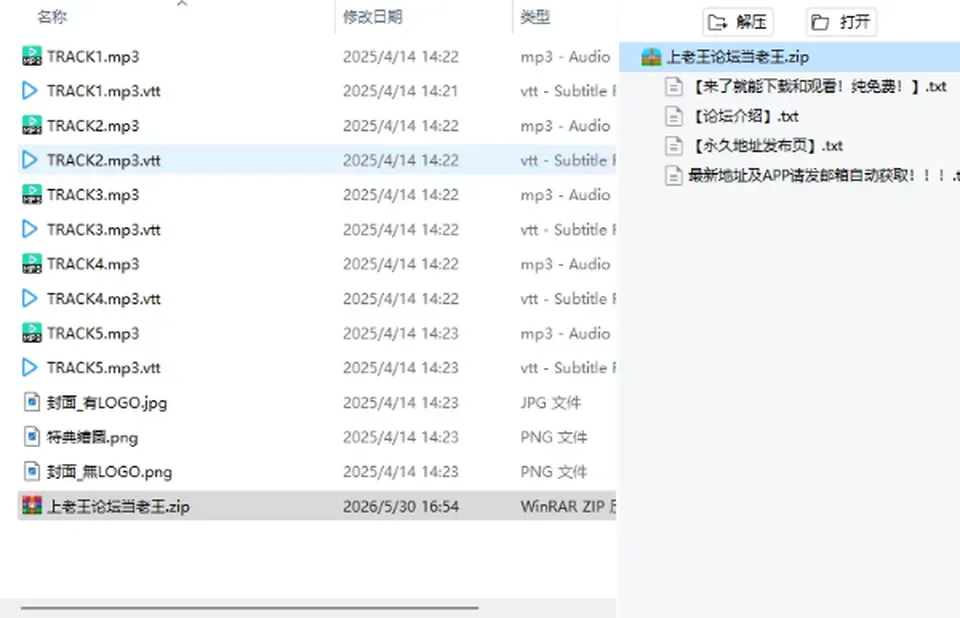Click the 封面_有LOGO.jpg image file icon
This screenshot has width=960, height=618.
click(32, 402)
